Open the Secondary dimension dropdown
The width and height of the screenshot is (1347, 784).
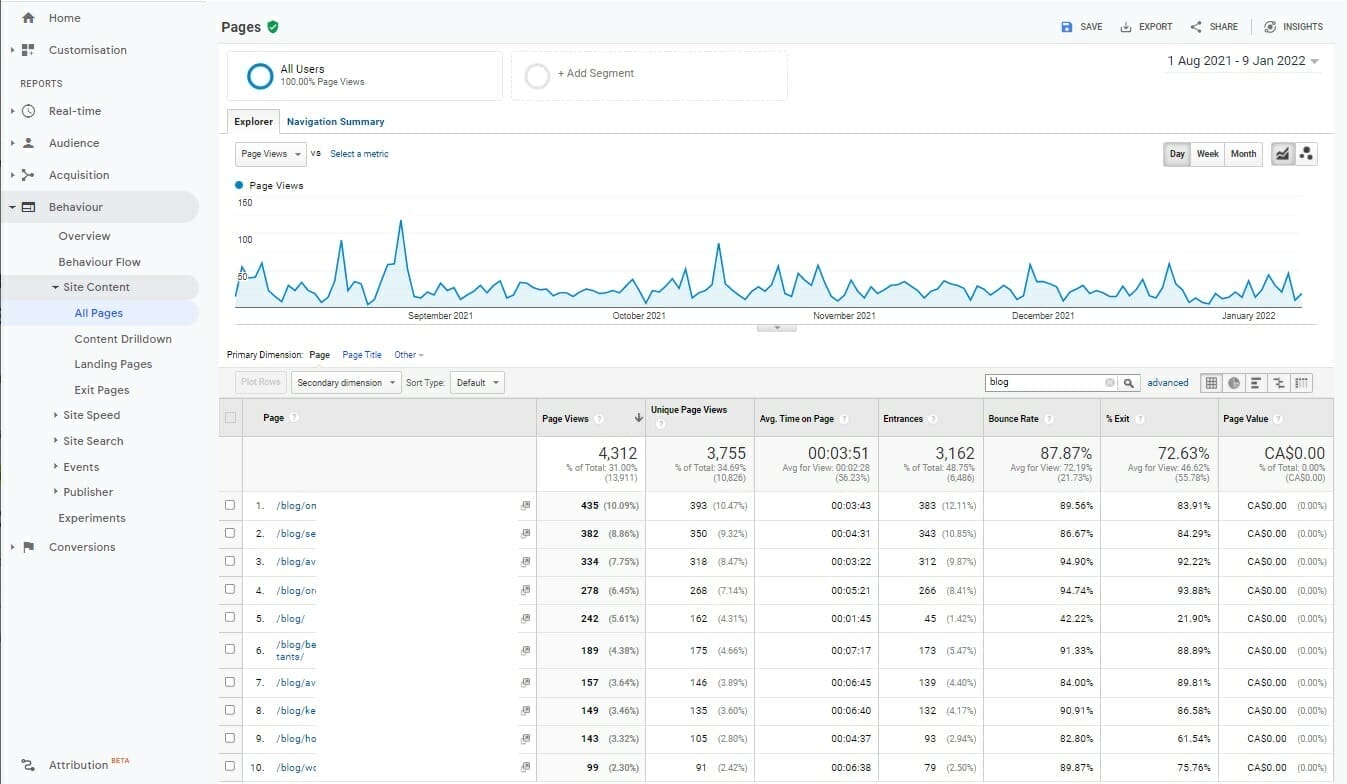coord(345,382)
